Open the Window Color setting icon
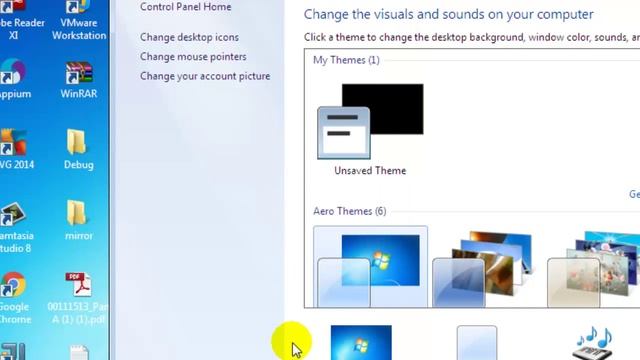This screenshot has width=640, height=360. click(x=477, y=342)
